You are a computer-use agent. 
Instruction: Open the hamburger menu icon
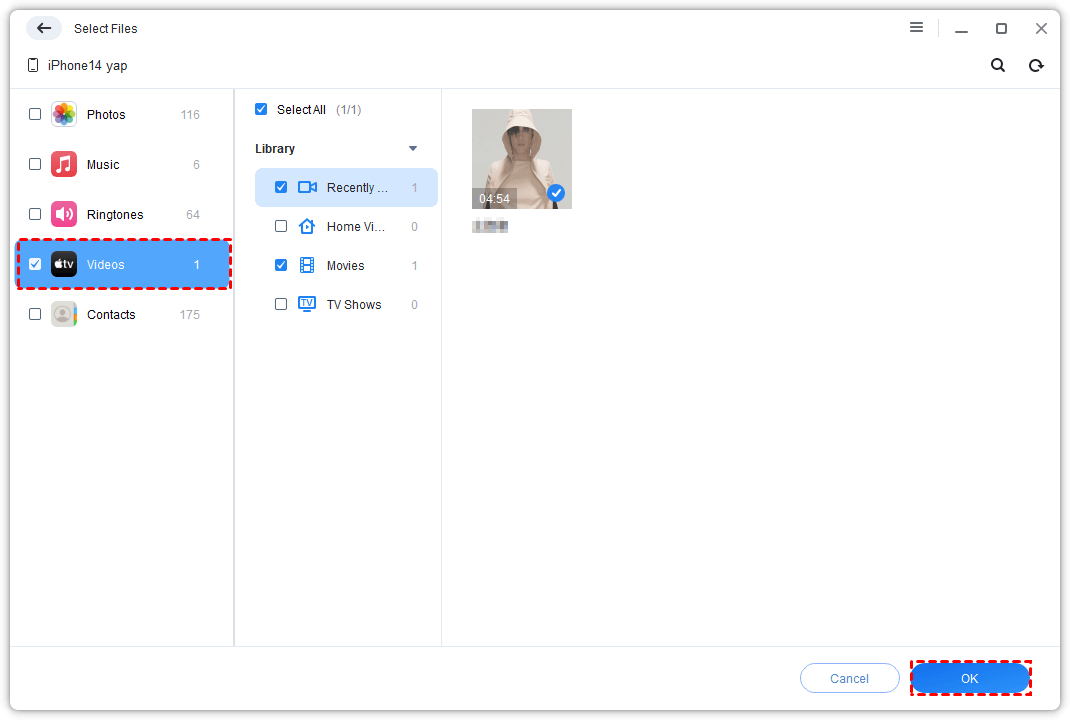coord(916,28)
